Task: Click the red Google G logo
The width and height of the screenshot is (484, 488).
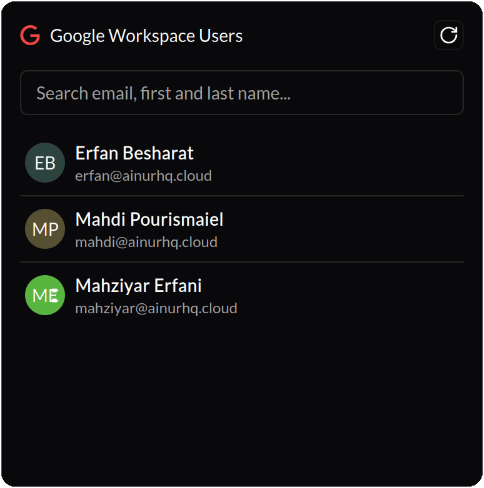Action: [30, 35]
